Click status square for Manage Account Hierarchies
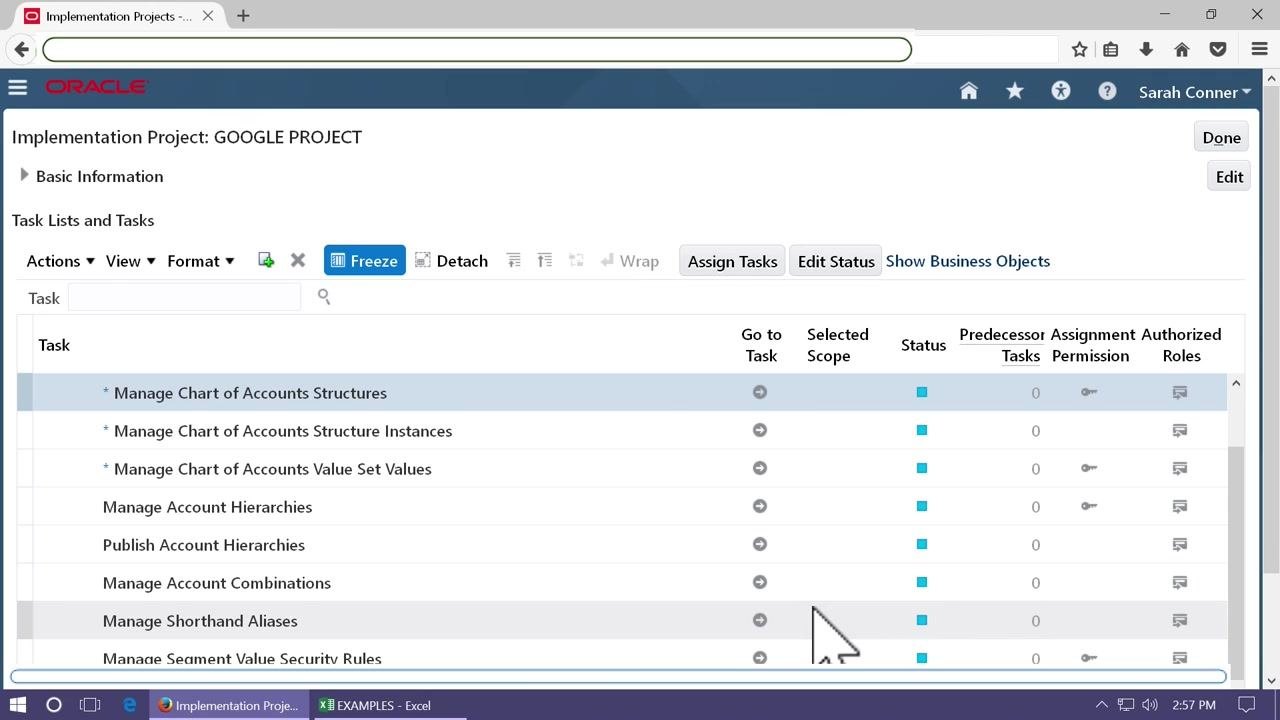The image size is (1280, 720). click(922, 506)
